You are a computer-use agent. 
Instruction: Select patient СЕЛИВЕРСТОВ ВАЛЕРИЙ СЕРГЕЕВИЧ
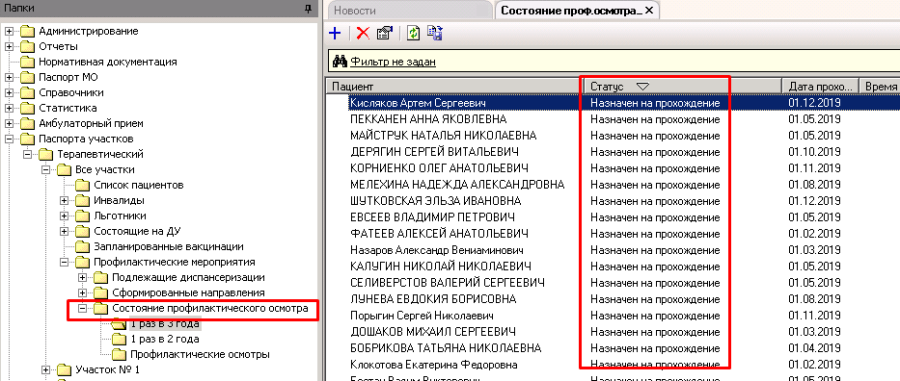pos(447,283)
